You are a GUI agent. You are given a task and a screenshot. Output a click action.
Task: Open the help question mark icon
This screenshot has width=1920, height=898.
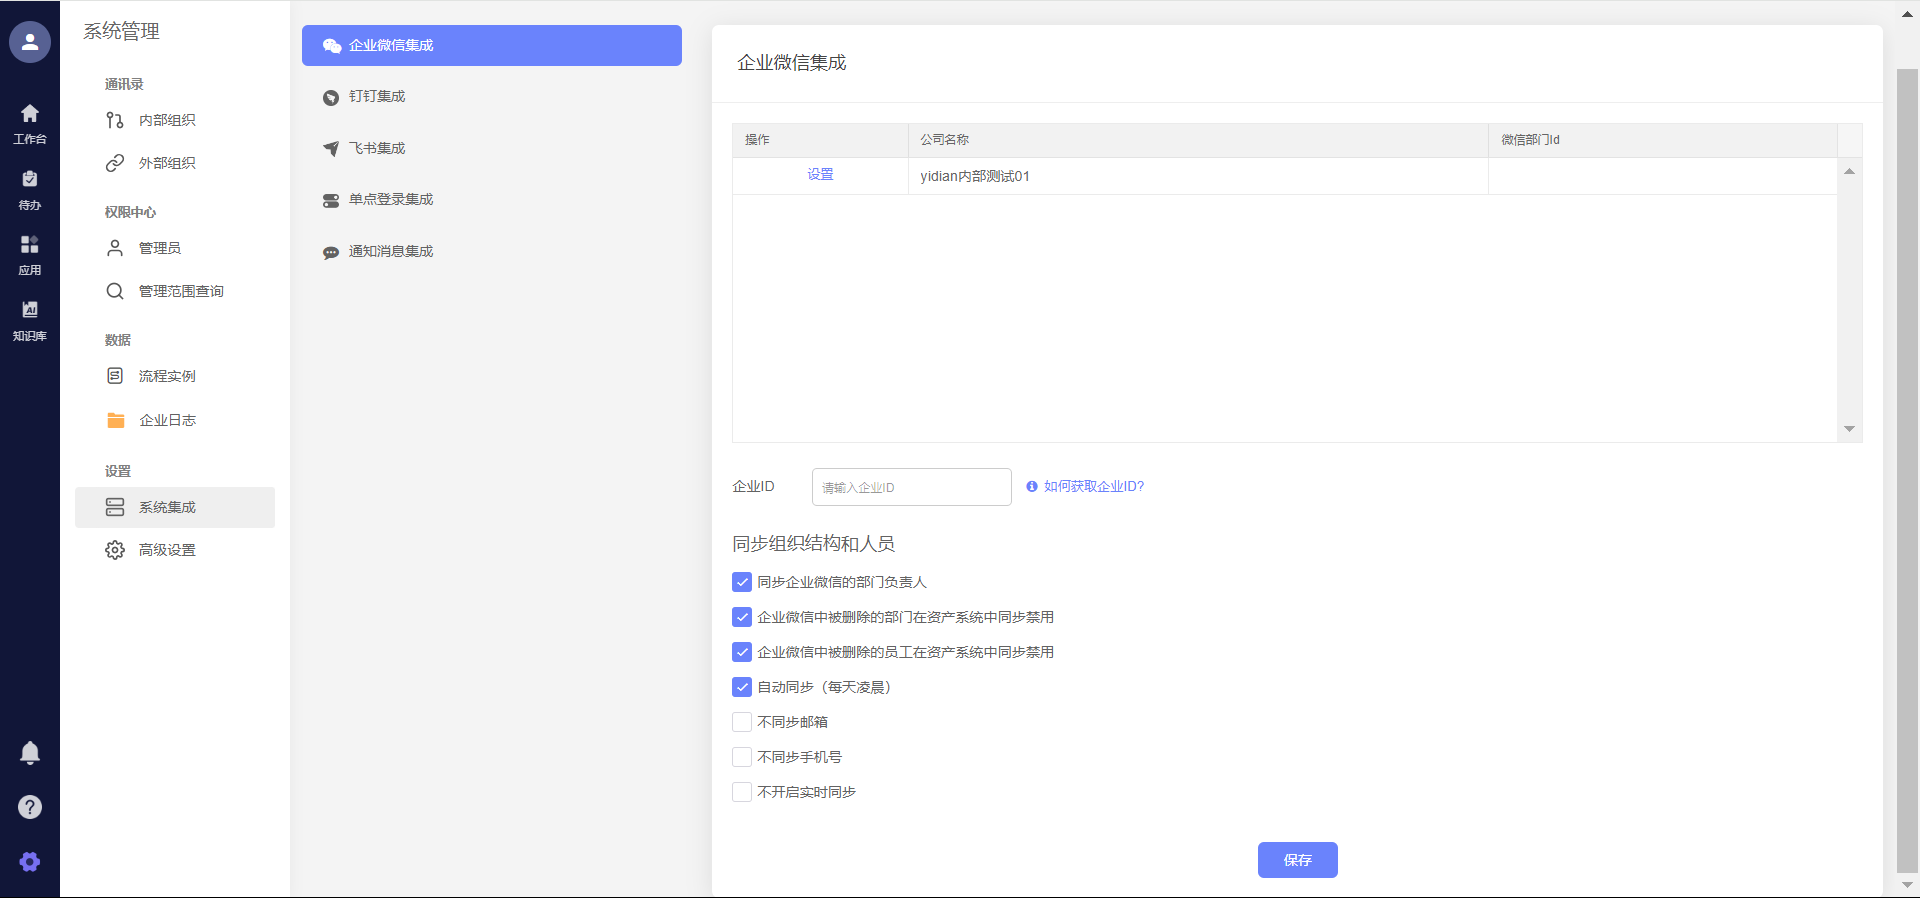pos(30,807)
